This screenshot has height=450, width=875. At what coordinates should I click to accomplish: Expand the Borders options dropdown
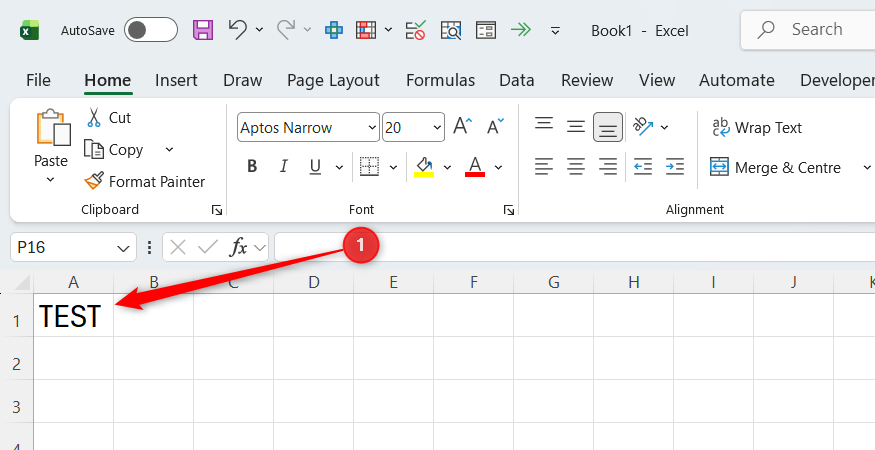pyautogui.click(x=393, y=167)
